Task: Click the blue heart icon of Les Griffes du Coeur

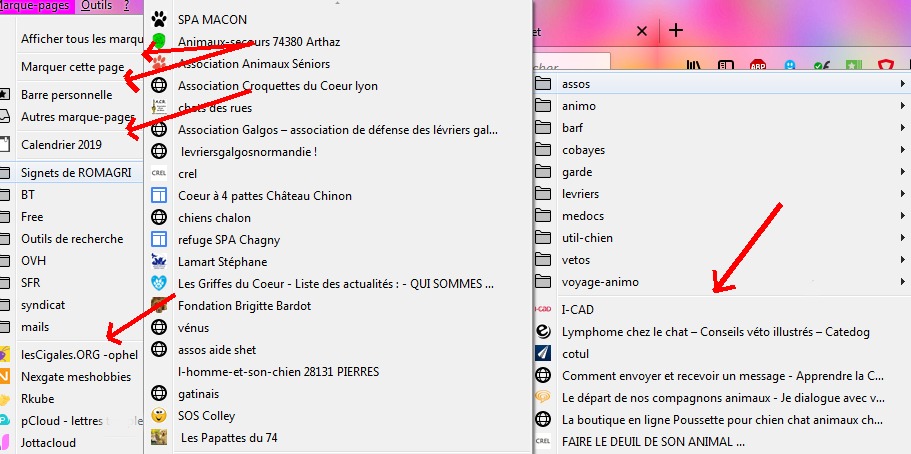Action: pyautogui.click(x=159, y=284)
